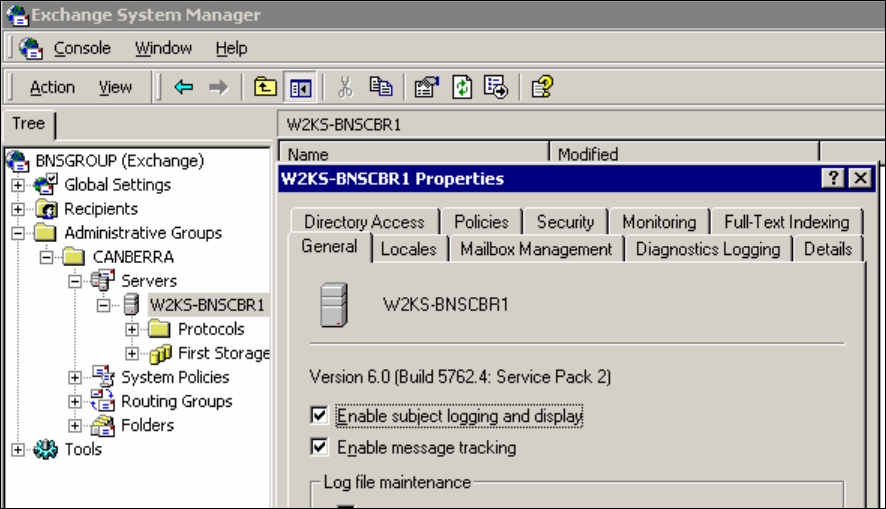Screen dimensions: 886x509
Task: Collapse the W2KS-BNSCBR1 server node
Action: point(103,306)
